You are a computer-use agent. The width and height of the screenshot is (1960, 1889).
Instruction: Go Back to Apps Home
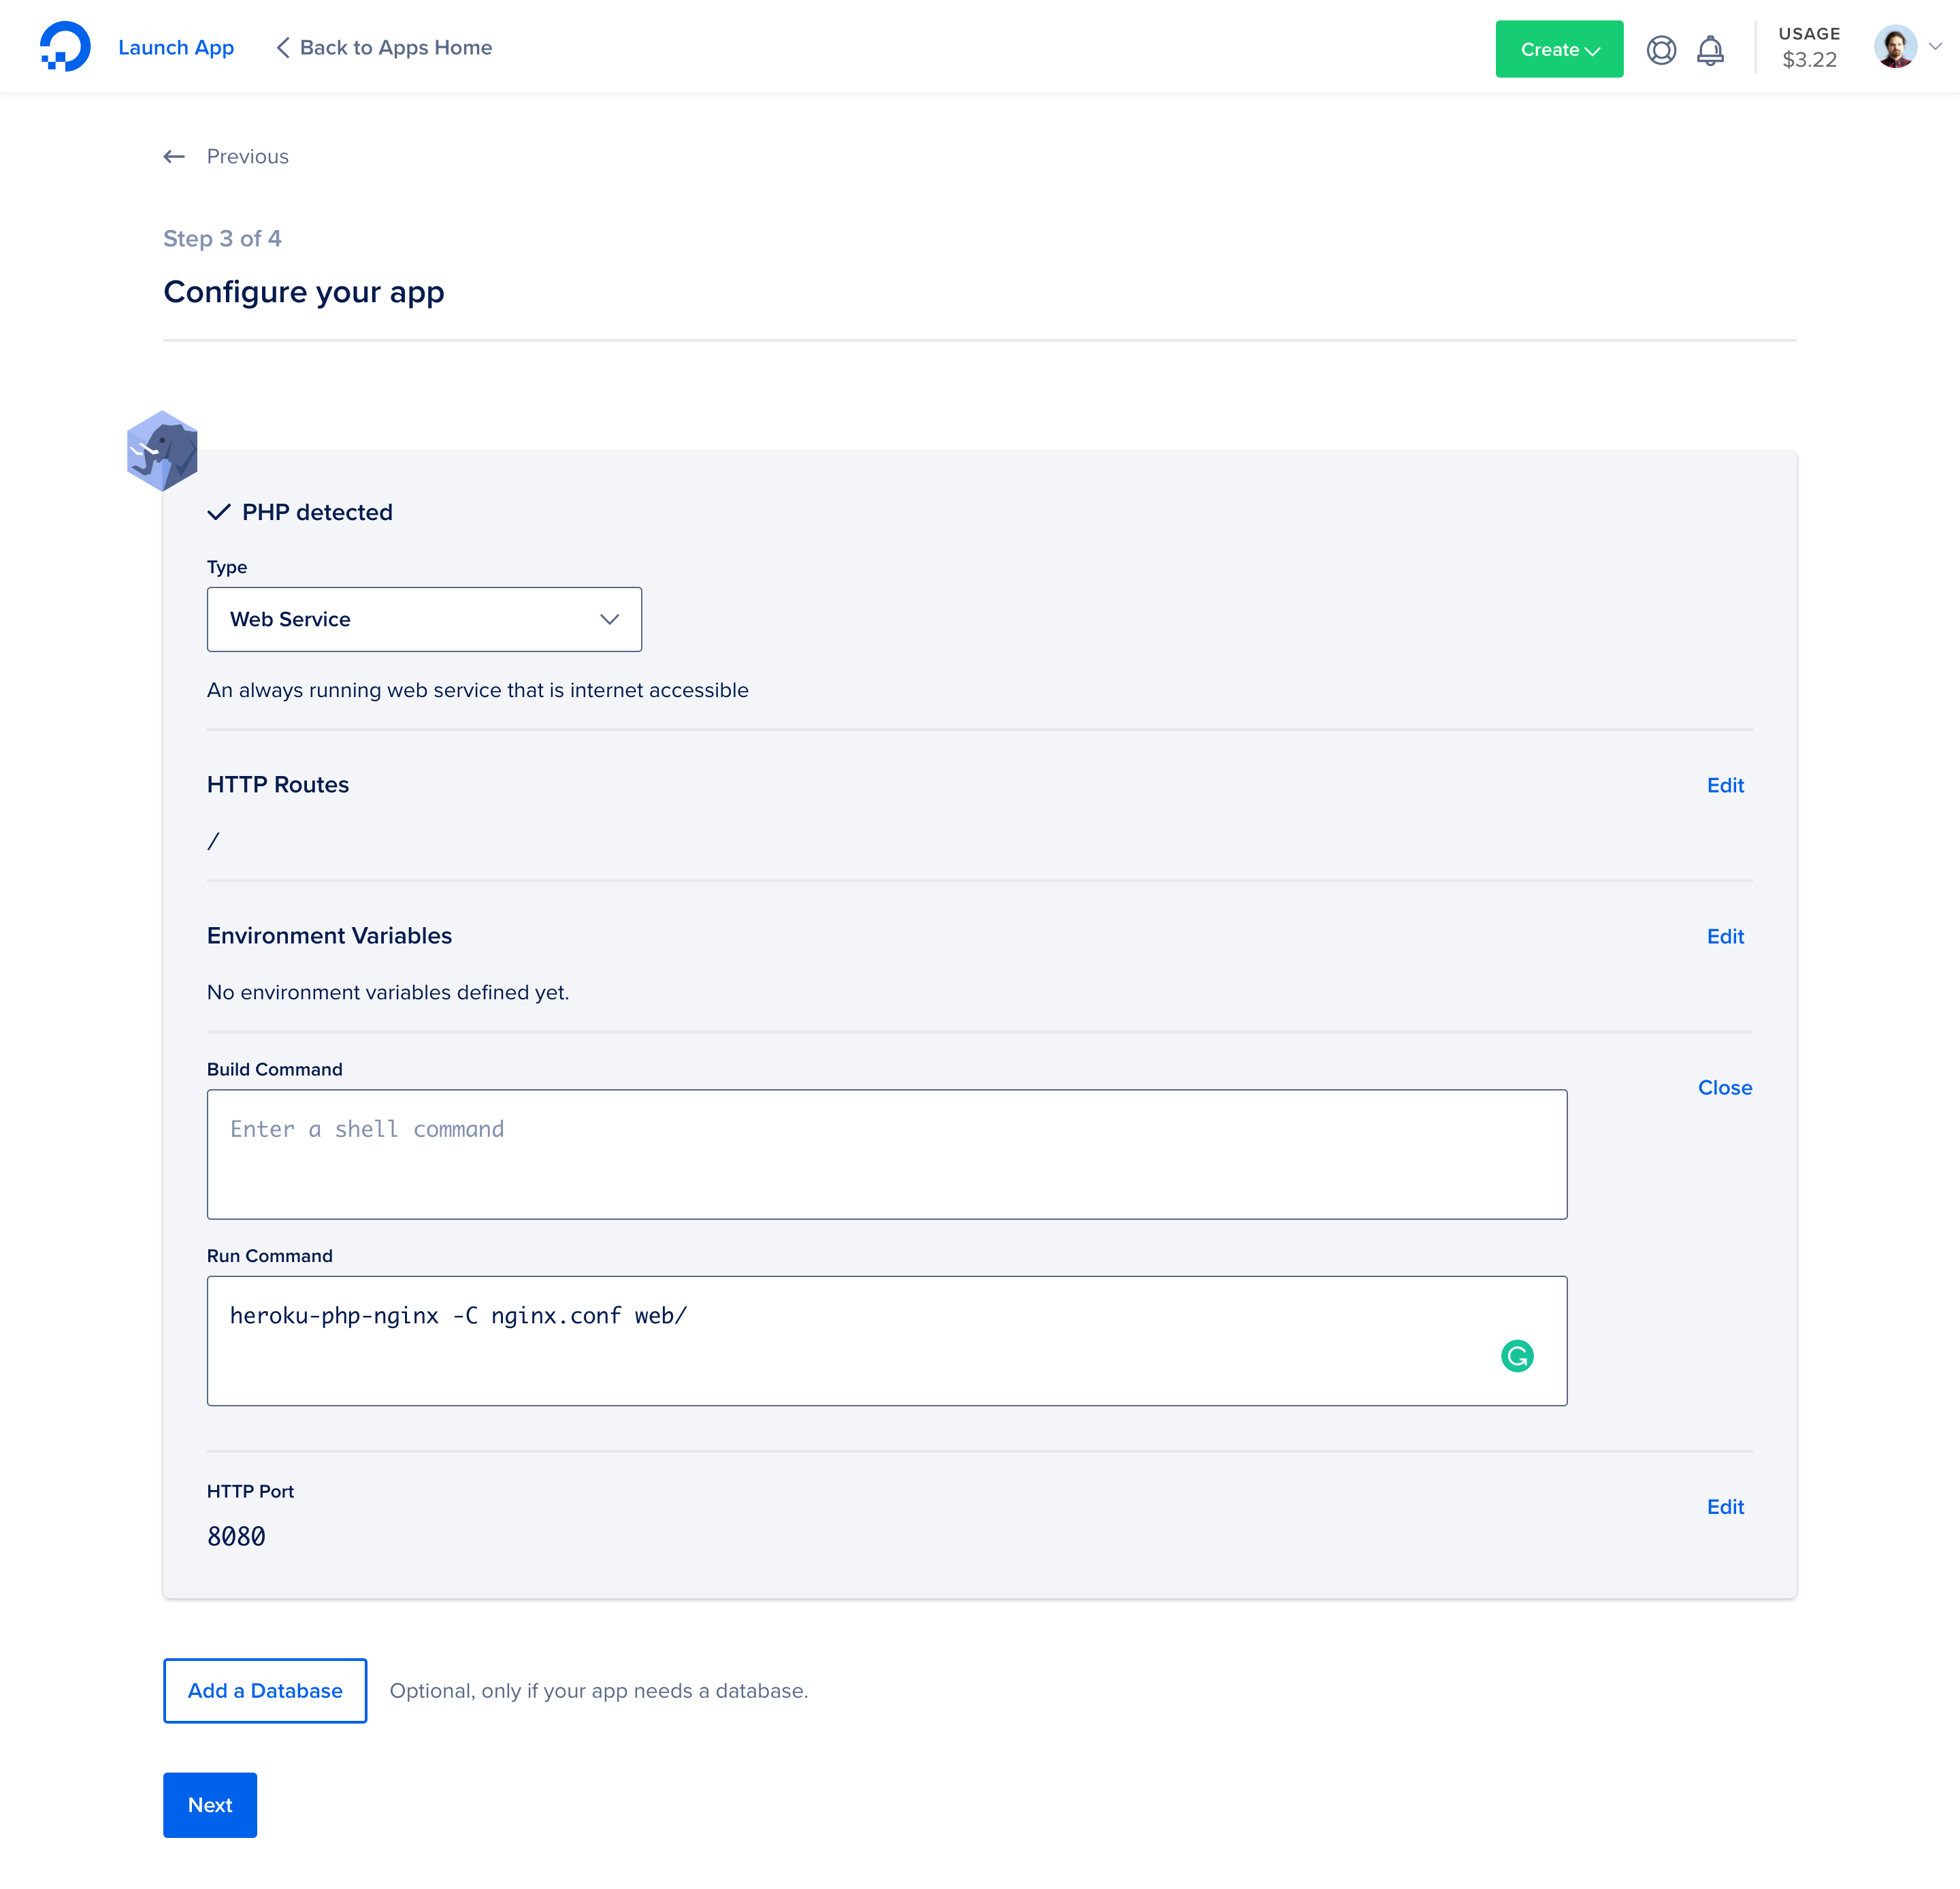click(x=385, y=48)
